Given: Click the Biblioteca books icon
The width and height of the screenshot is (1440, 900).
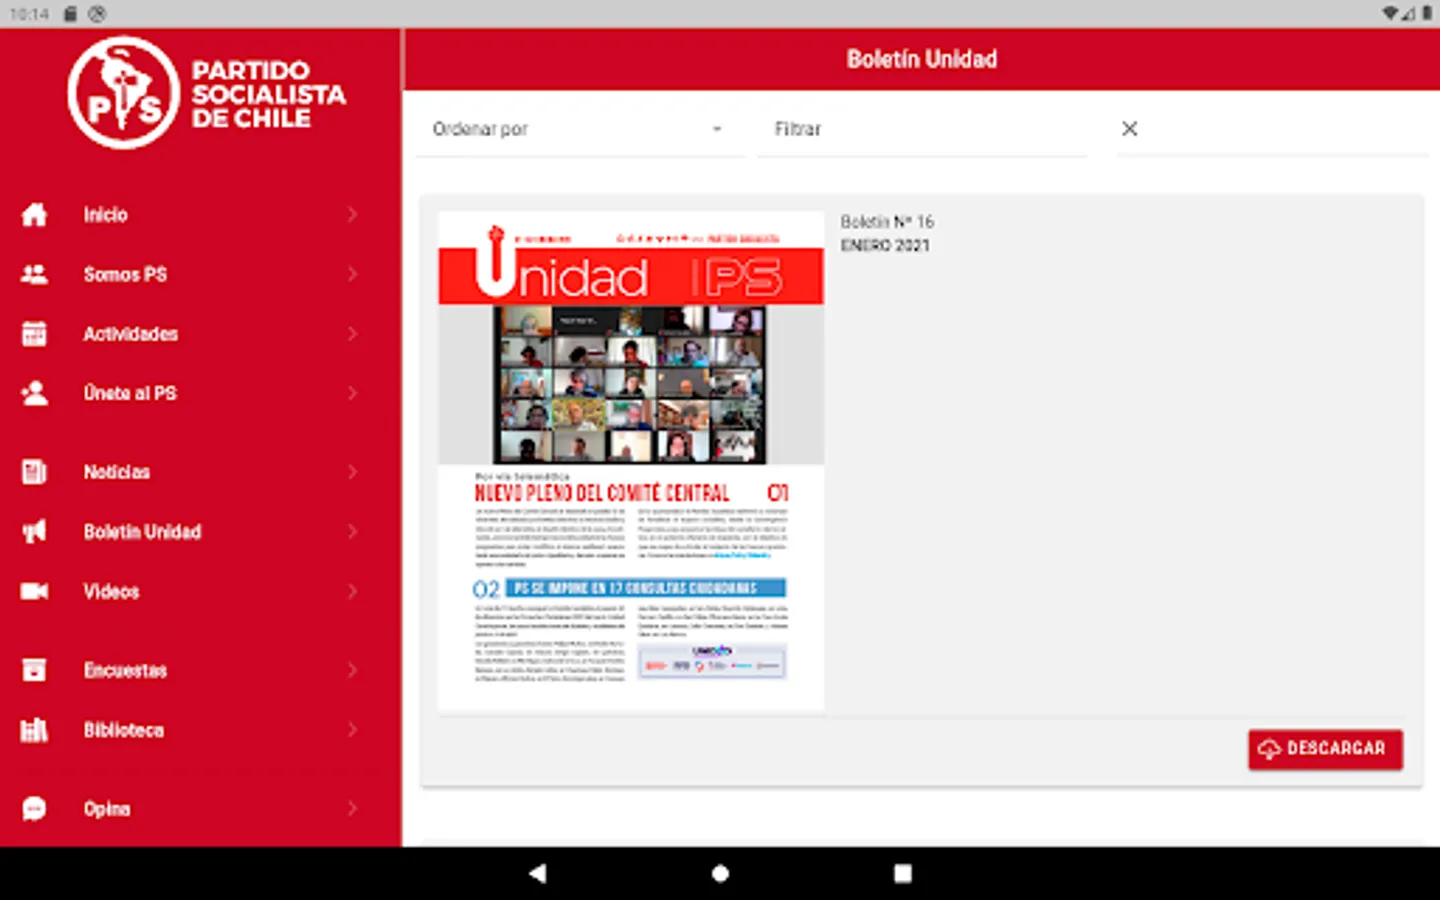Looking at the screenshot, I should [x=34, y=730].
